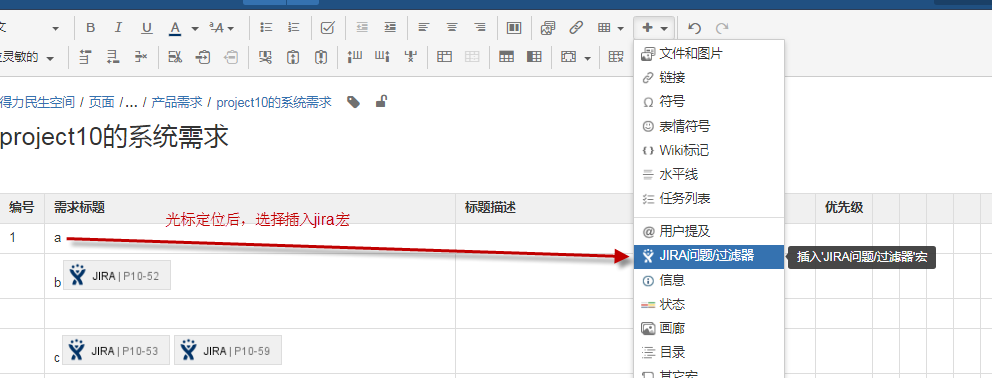This screenshot has height=378, width=992.
Task: Align text to the right
Action: click(x=480, y=28)
